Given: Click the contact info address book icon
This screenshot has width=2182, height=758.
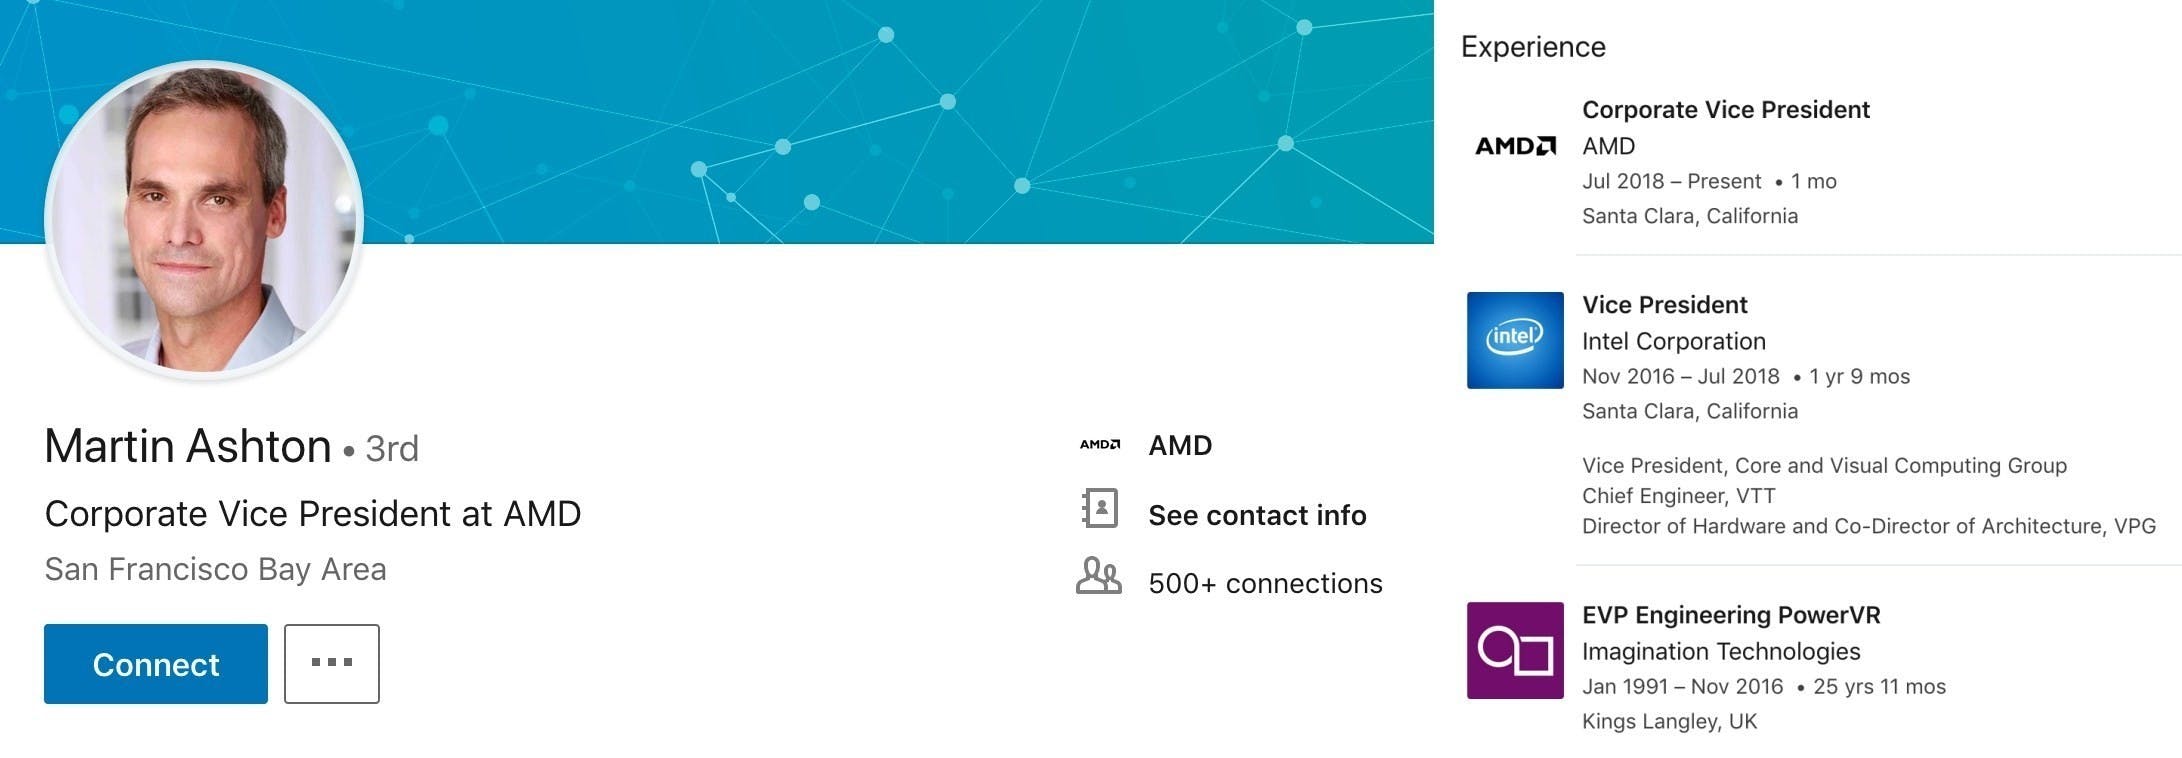Looking at the screenshot, I should click(1099, 508).
